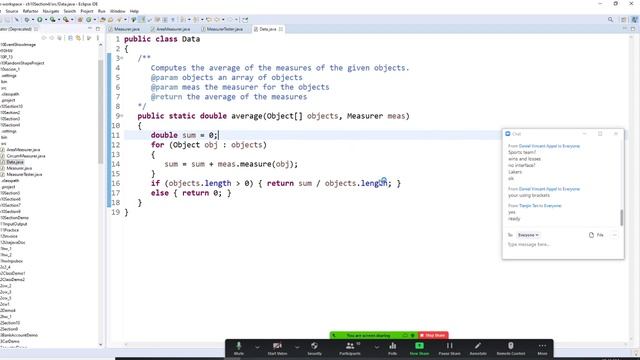Open the Project menu
The image size is (640, 360).
click(87, 11)
